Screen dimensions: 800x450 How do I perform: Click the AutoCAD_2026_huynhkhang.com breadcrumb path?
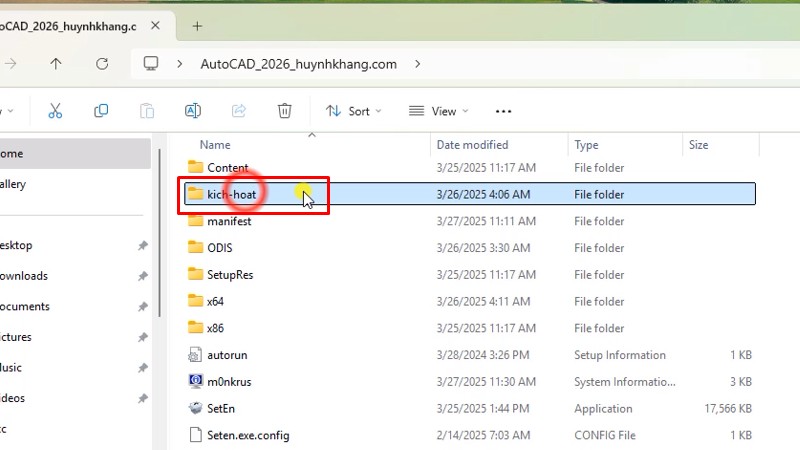pyautogui.click(x=299, y=64)
